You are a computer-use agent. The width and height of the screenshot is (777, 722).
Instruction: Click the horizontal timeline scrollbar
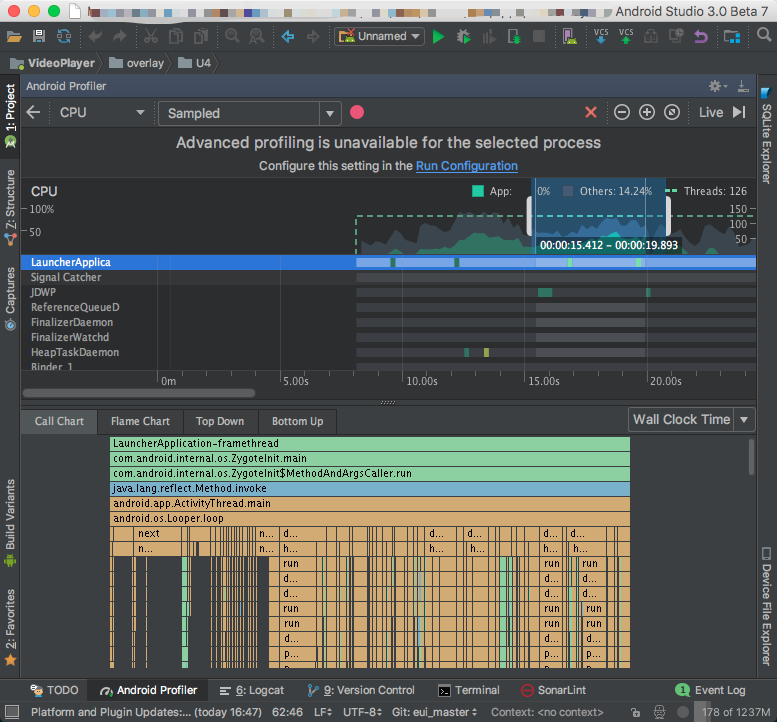(139, 393)
